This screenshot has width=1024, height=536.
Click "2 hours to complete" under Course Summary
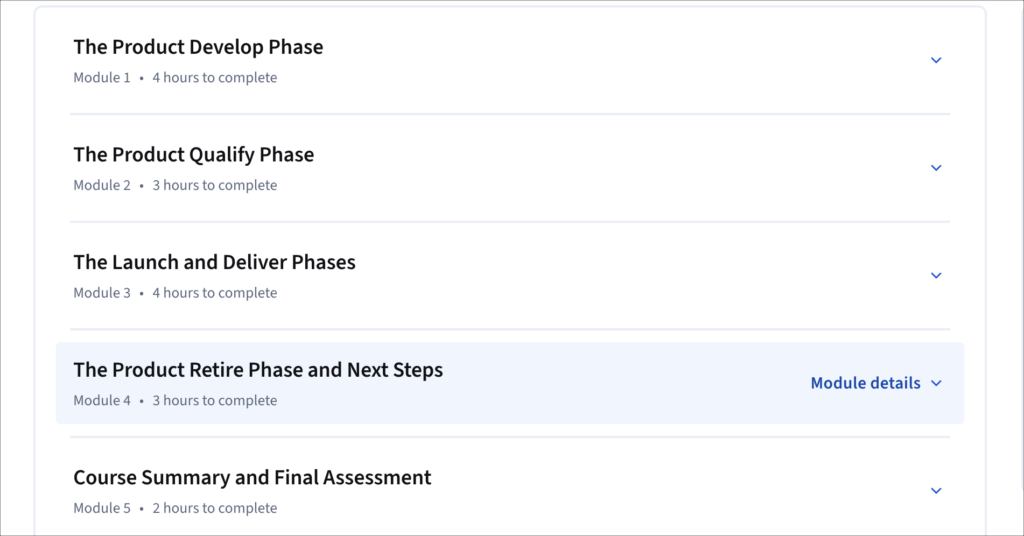coord(214,509)
